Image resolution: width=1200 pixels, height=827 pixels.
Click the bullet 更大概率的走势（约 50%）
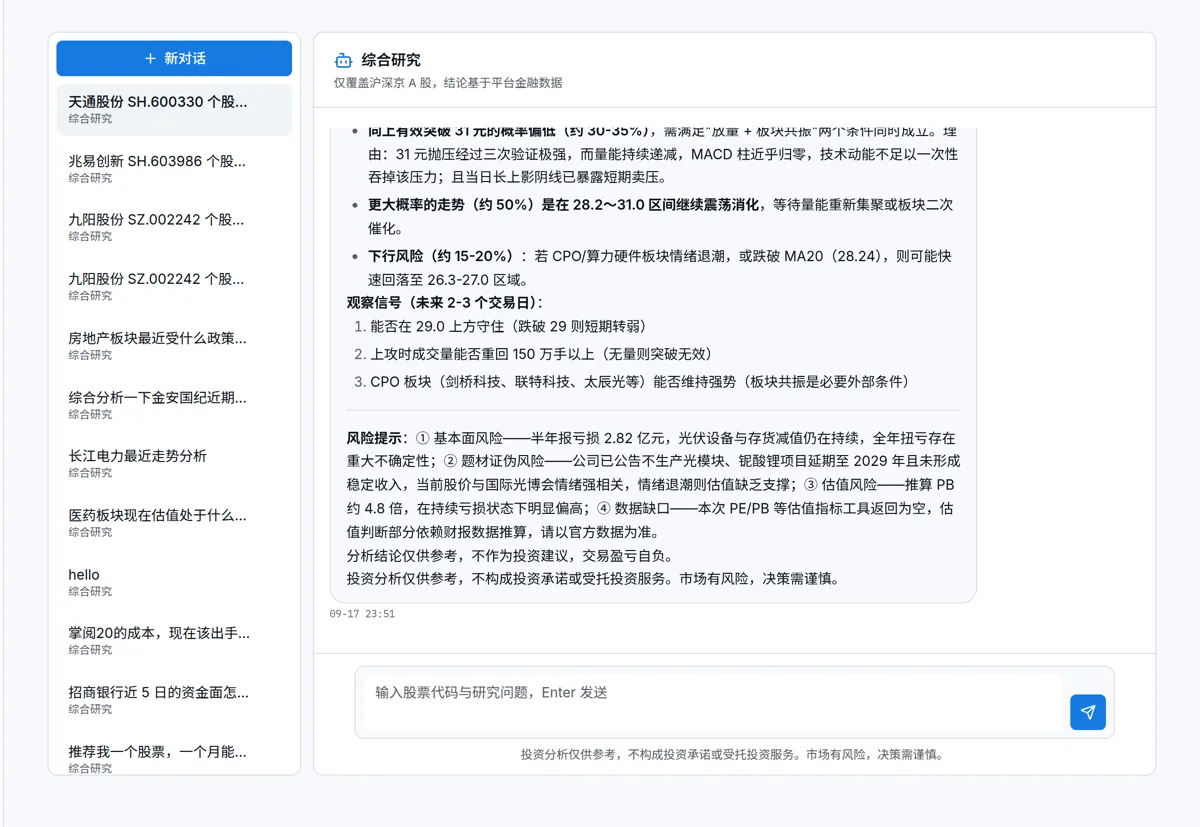click(660, 216)
